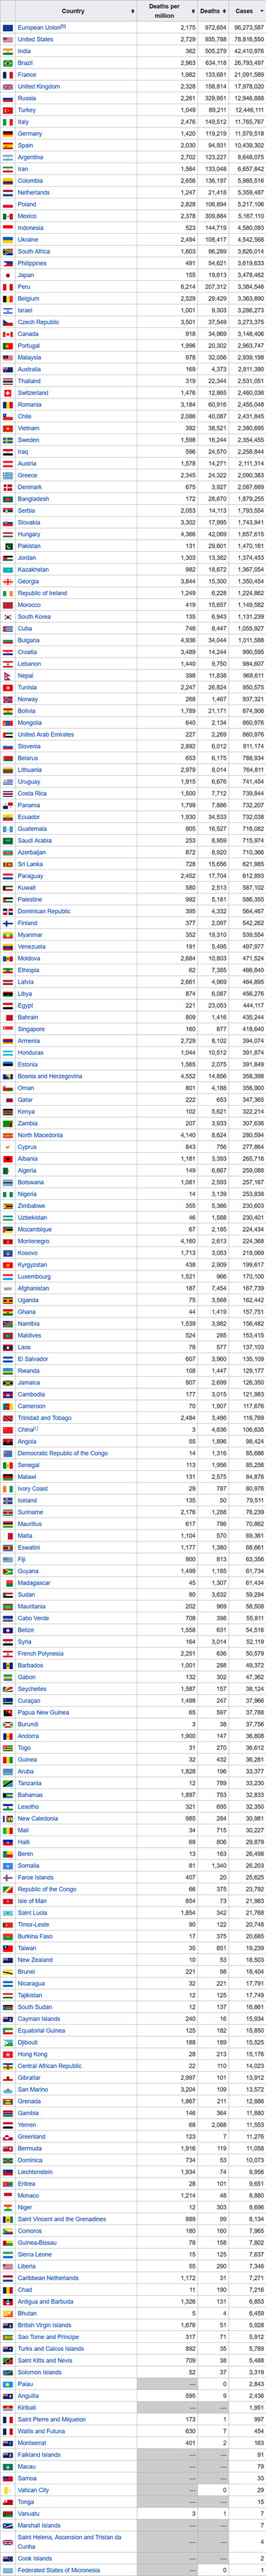Screen dimensions: 266x2576
Task: Click the Brazil flag icon
Action: (8, 63)
